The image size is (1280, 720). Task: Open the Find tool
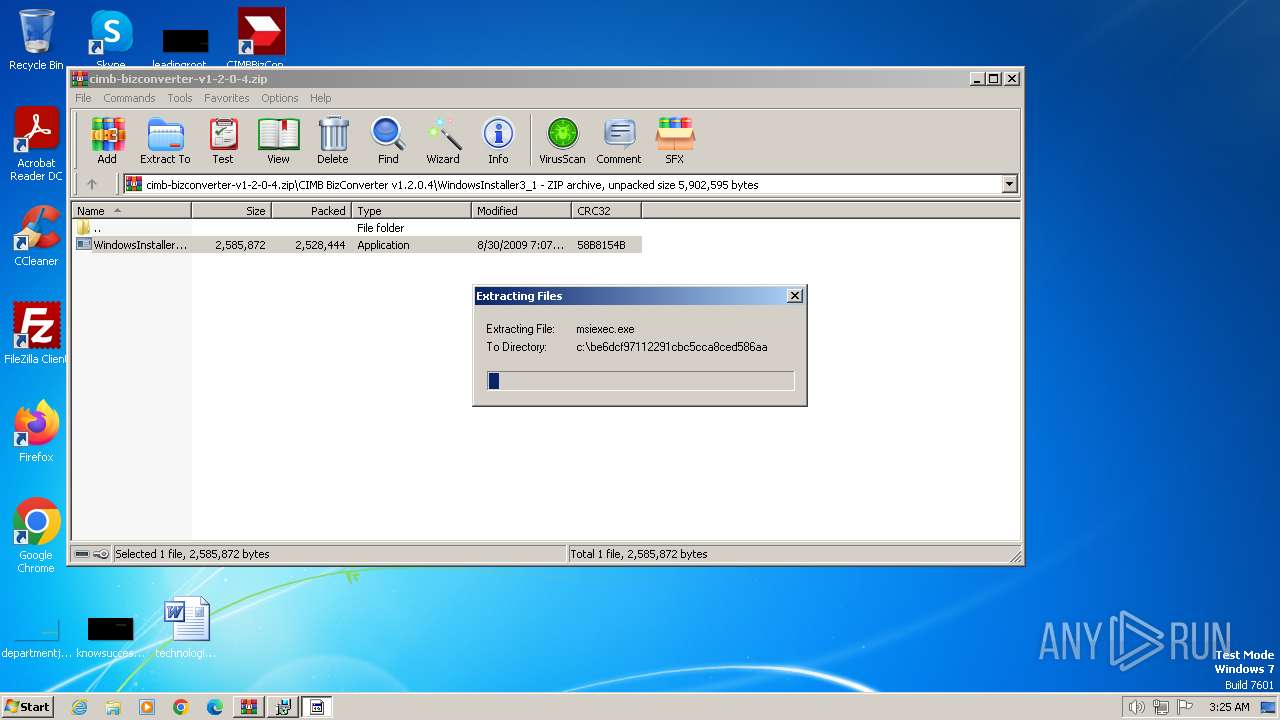[x=388, y=141]
